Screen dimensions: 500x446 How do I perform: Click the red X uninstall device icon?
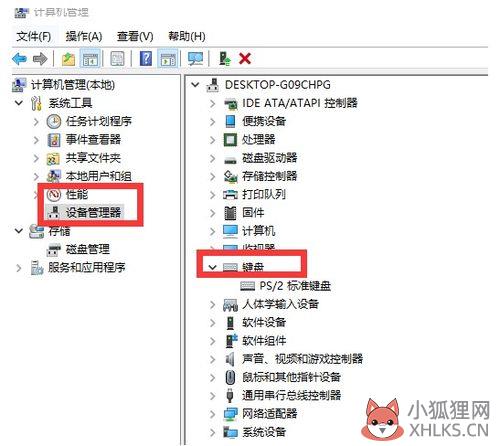pyautogui.click(x=245, y=59)
